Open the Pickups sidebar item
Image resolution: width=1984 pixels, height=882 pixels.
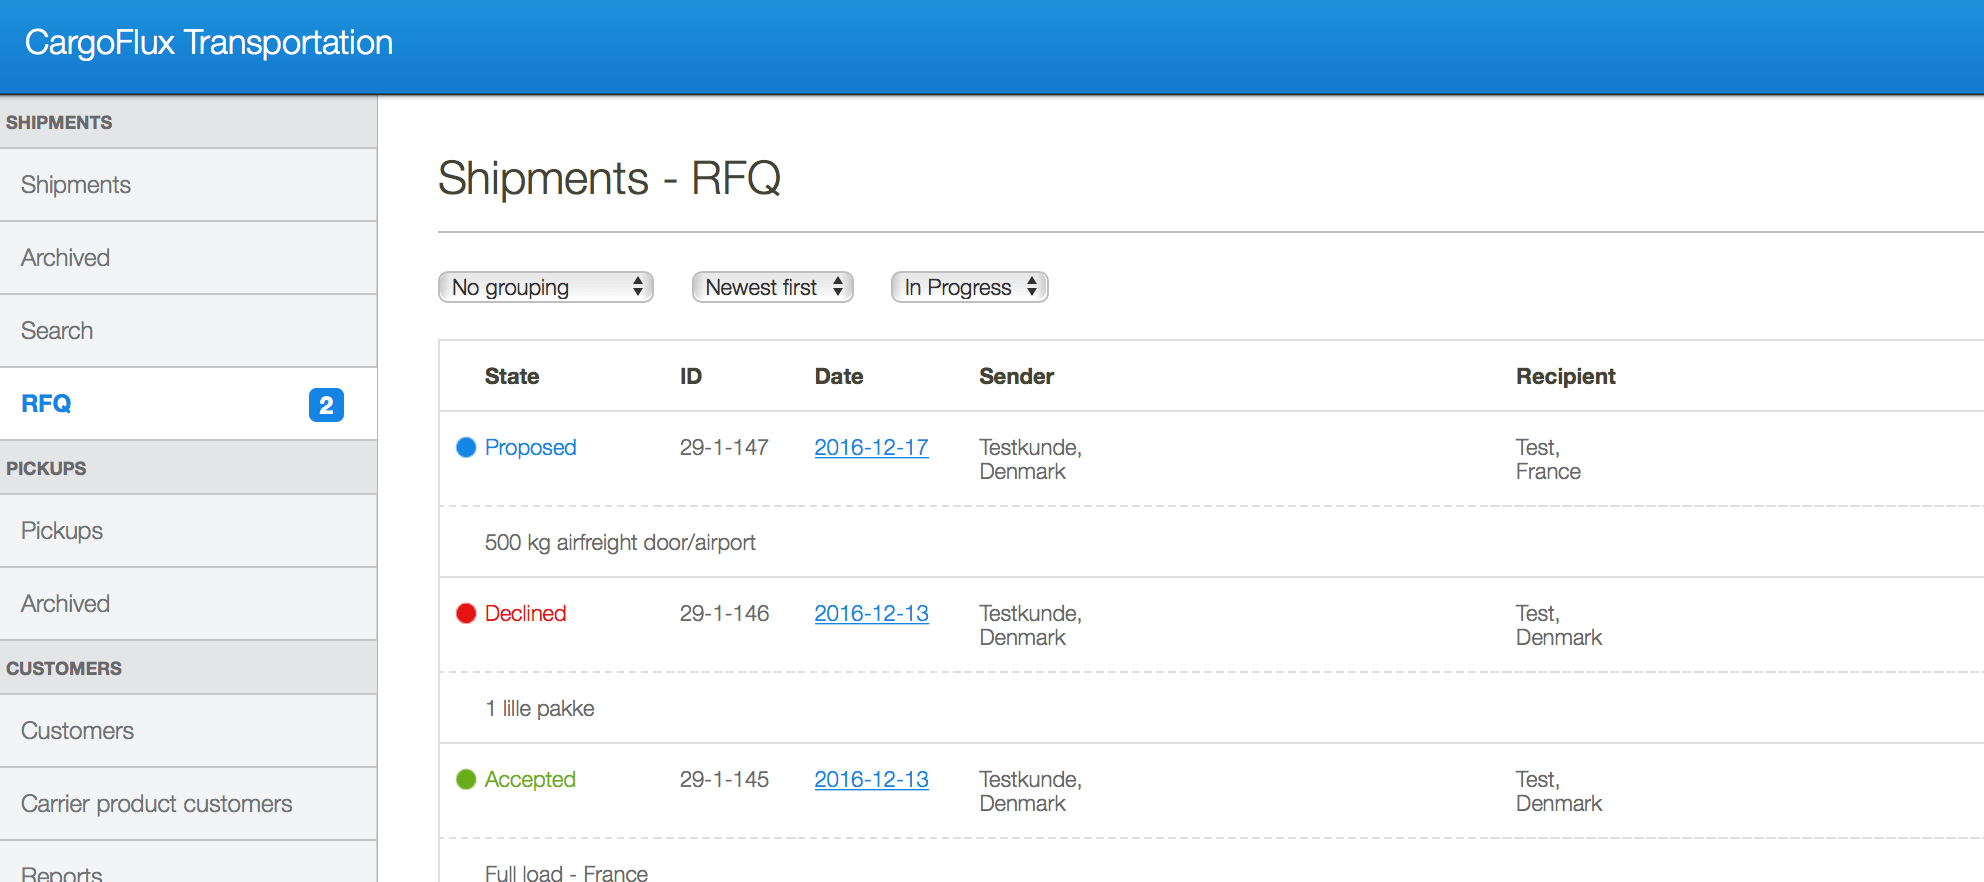tap(62, 531)
